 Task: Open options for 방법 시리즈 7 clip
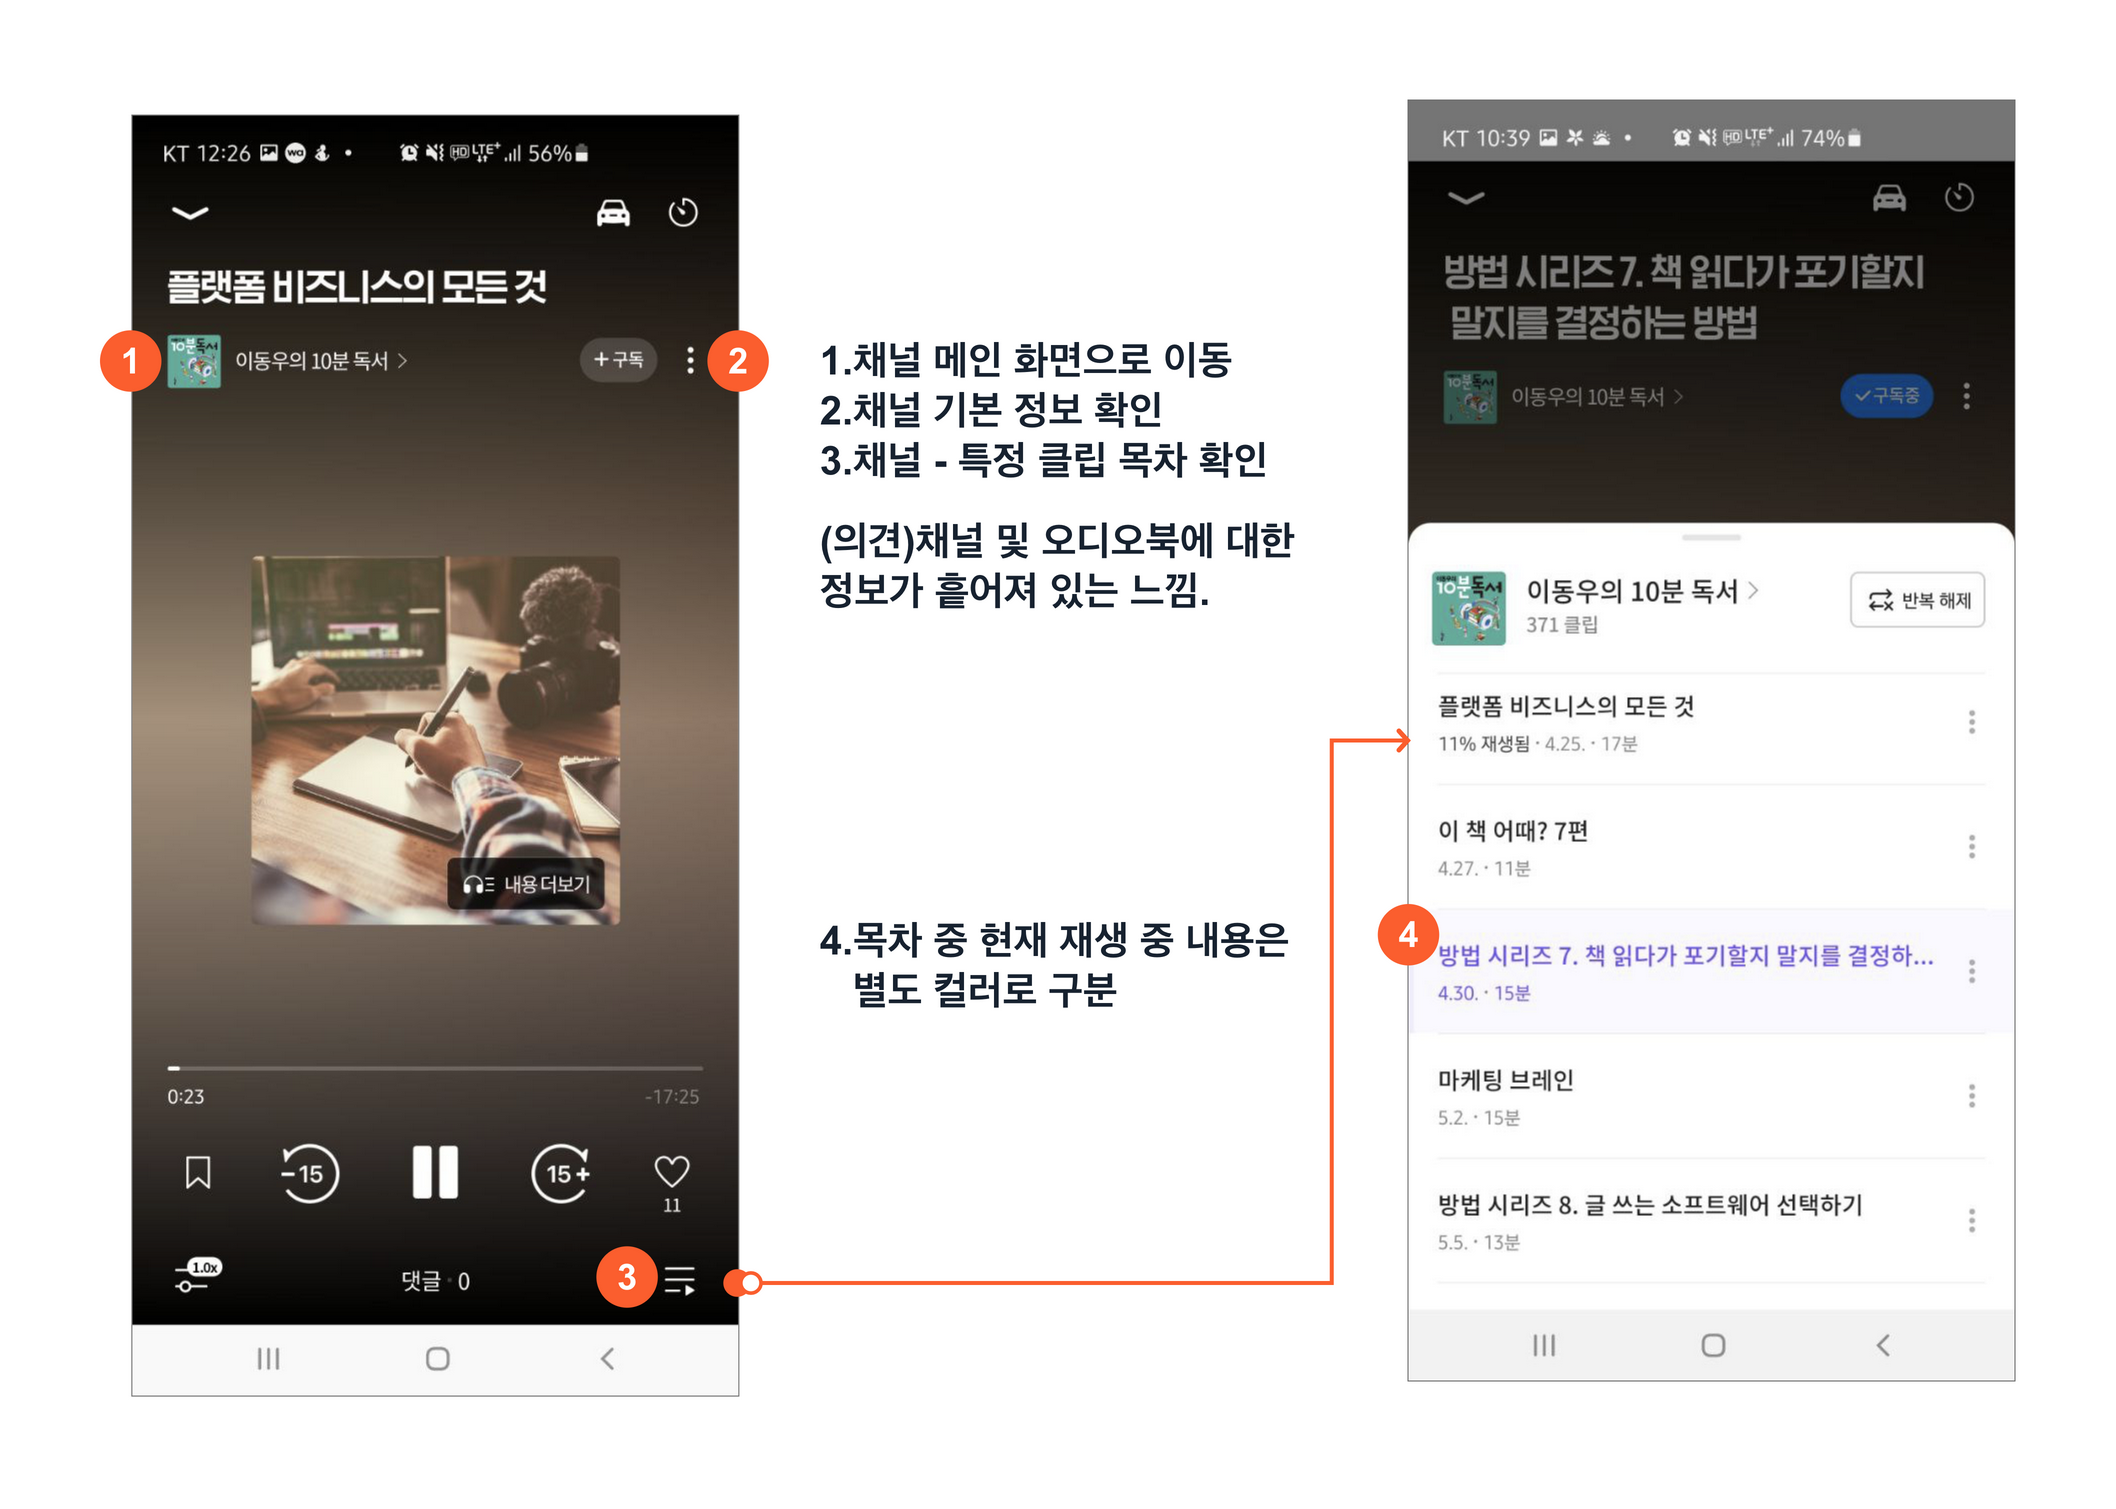(x=1972, y=971)
